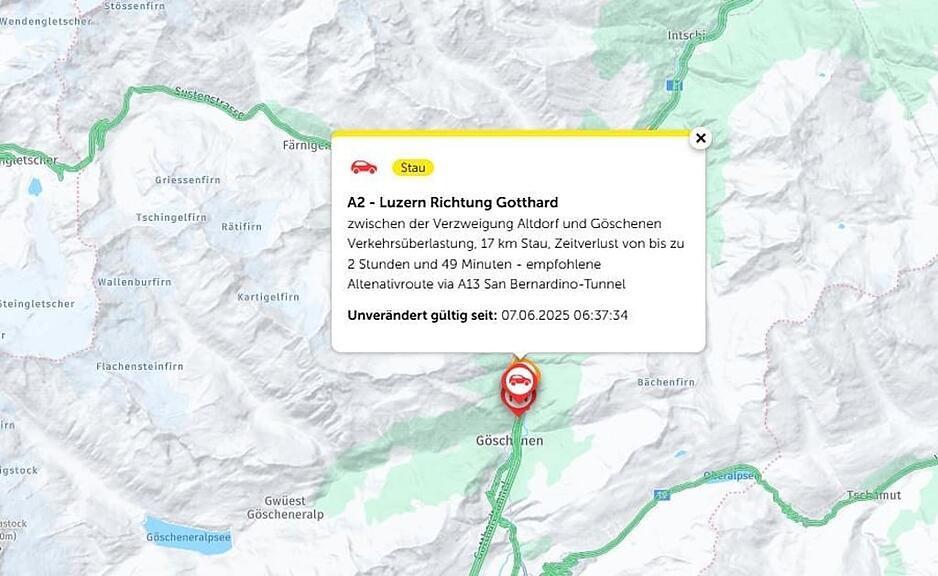This screenshot has height=576, width=938.
Task: Click the Bächenfirn glacier label
Action: point(666,382)
